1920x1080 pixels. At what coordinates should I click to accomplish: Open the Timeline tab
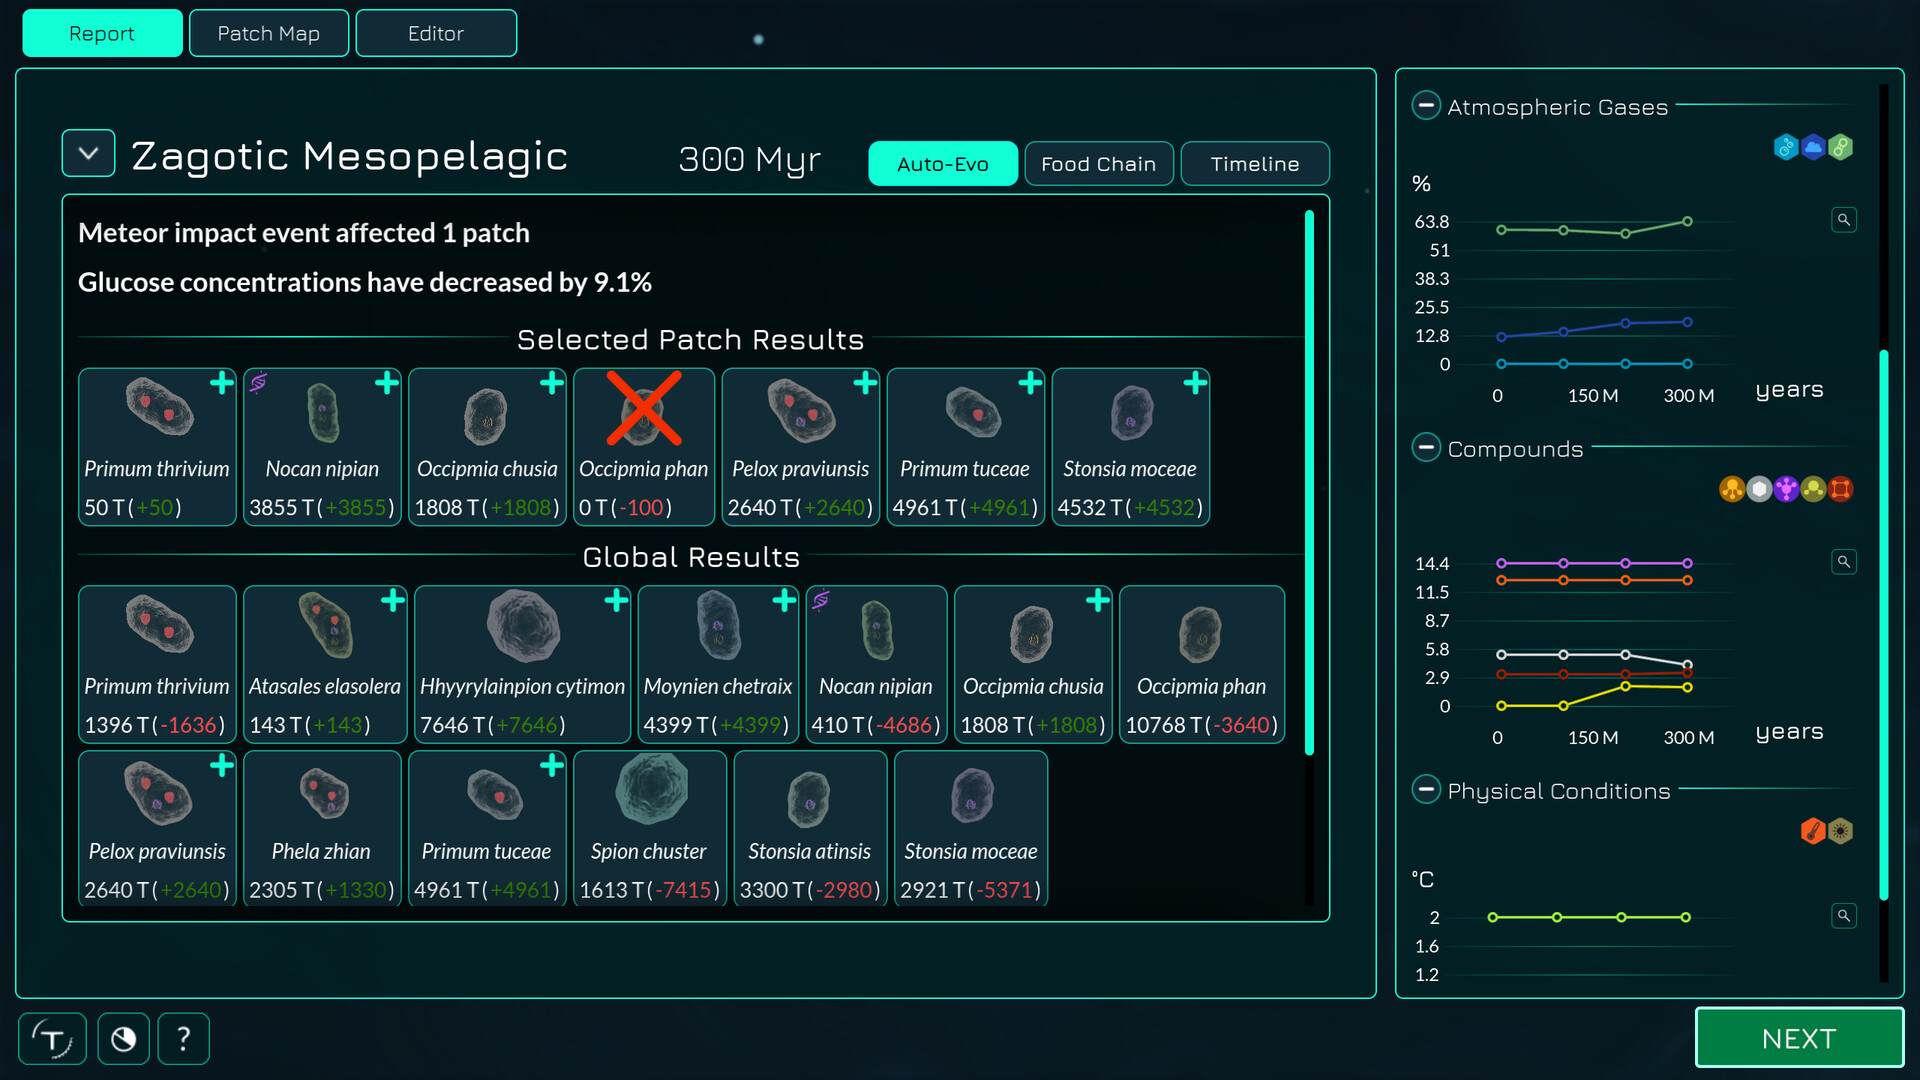click(x=1255, y=163)
